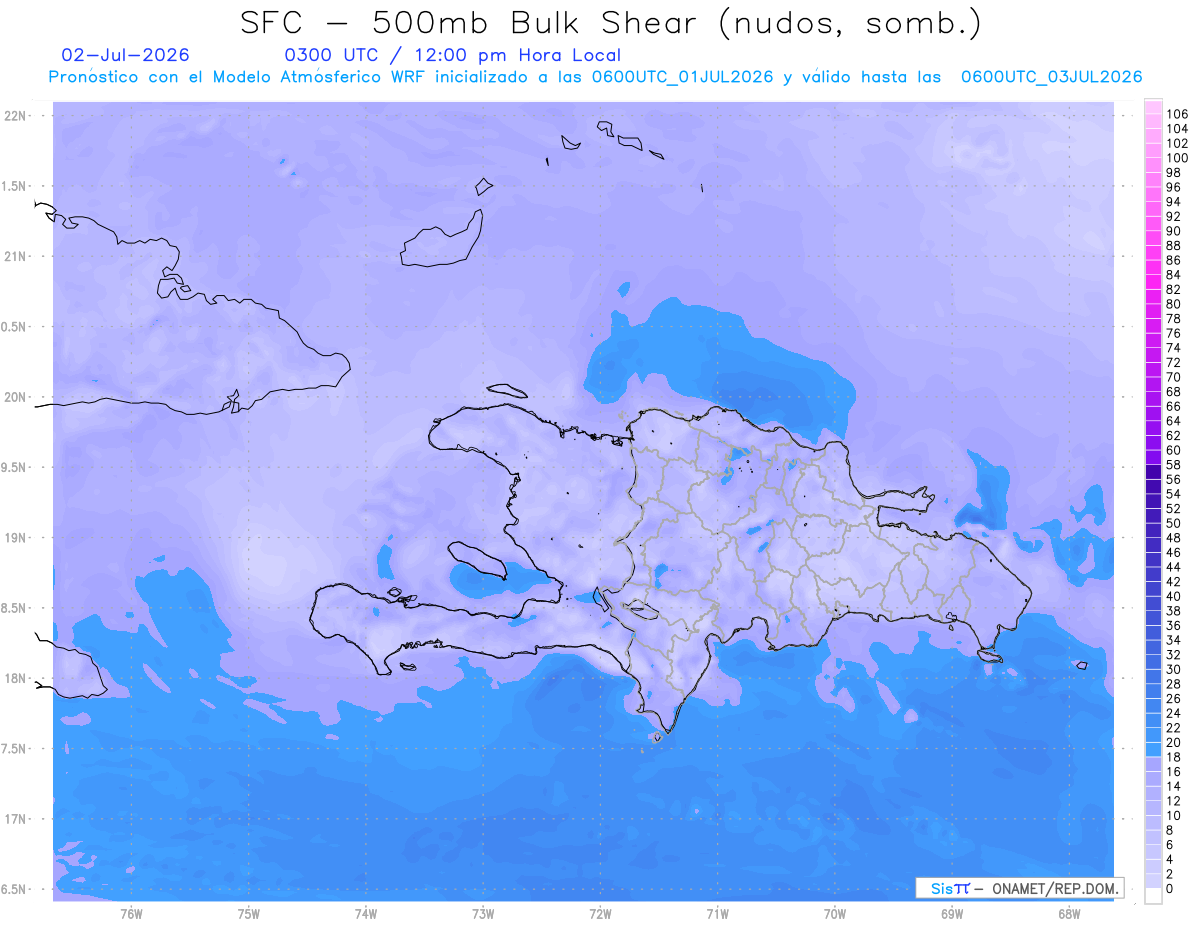The height and width of the screenshot is (927, 1200).
Task: Click the color bar value '20'
Action: (x=1174, y=742)
